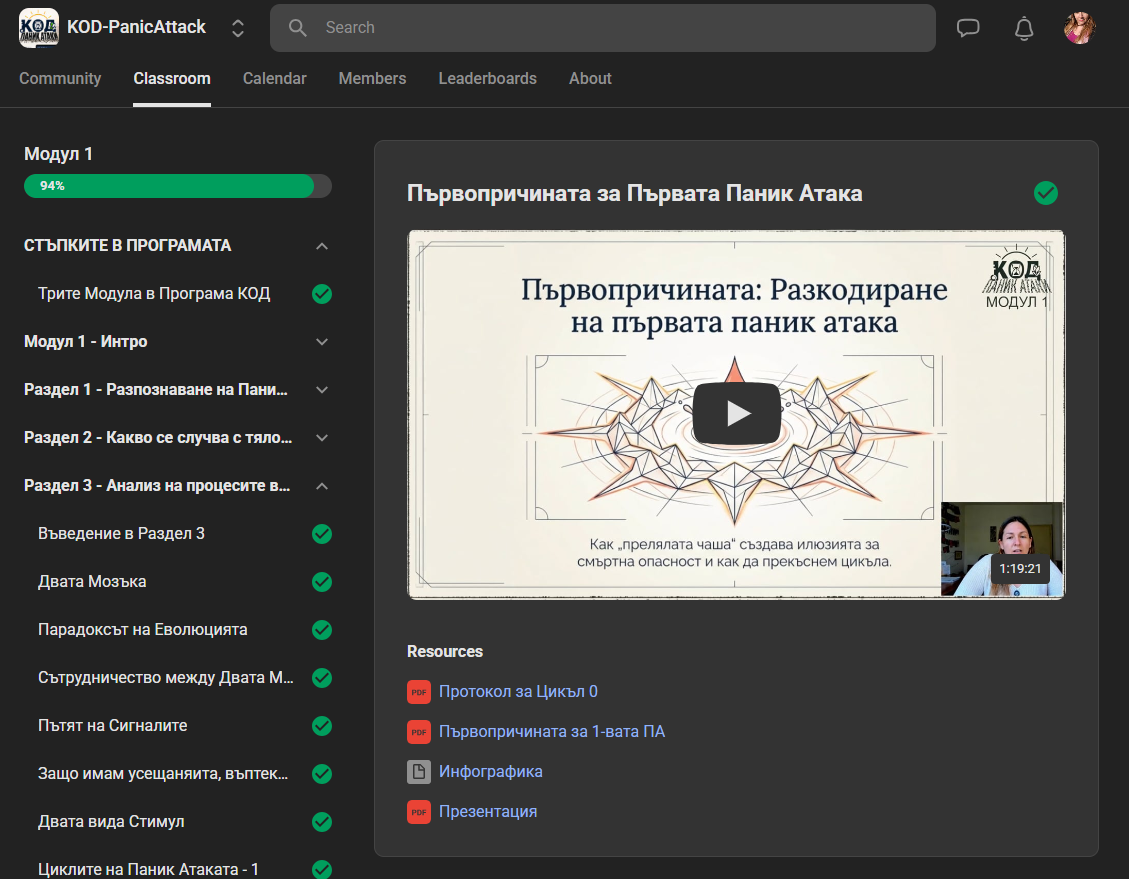Open the lesson Циклите на Паник Атаката - 1
The width and height of the screenshot is (1129, 879).
tap(148, 869)
